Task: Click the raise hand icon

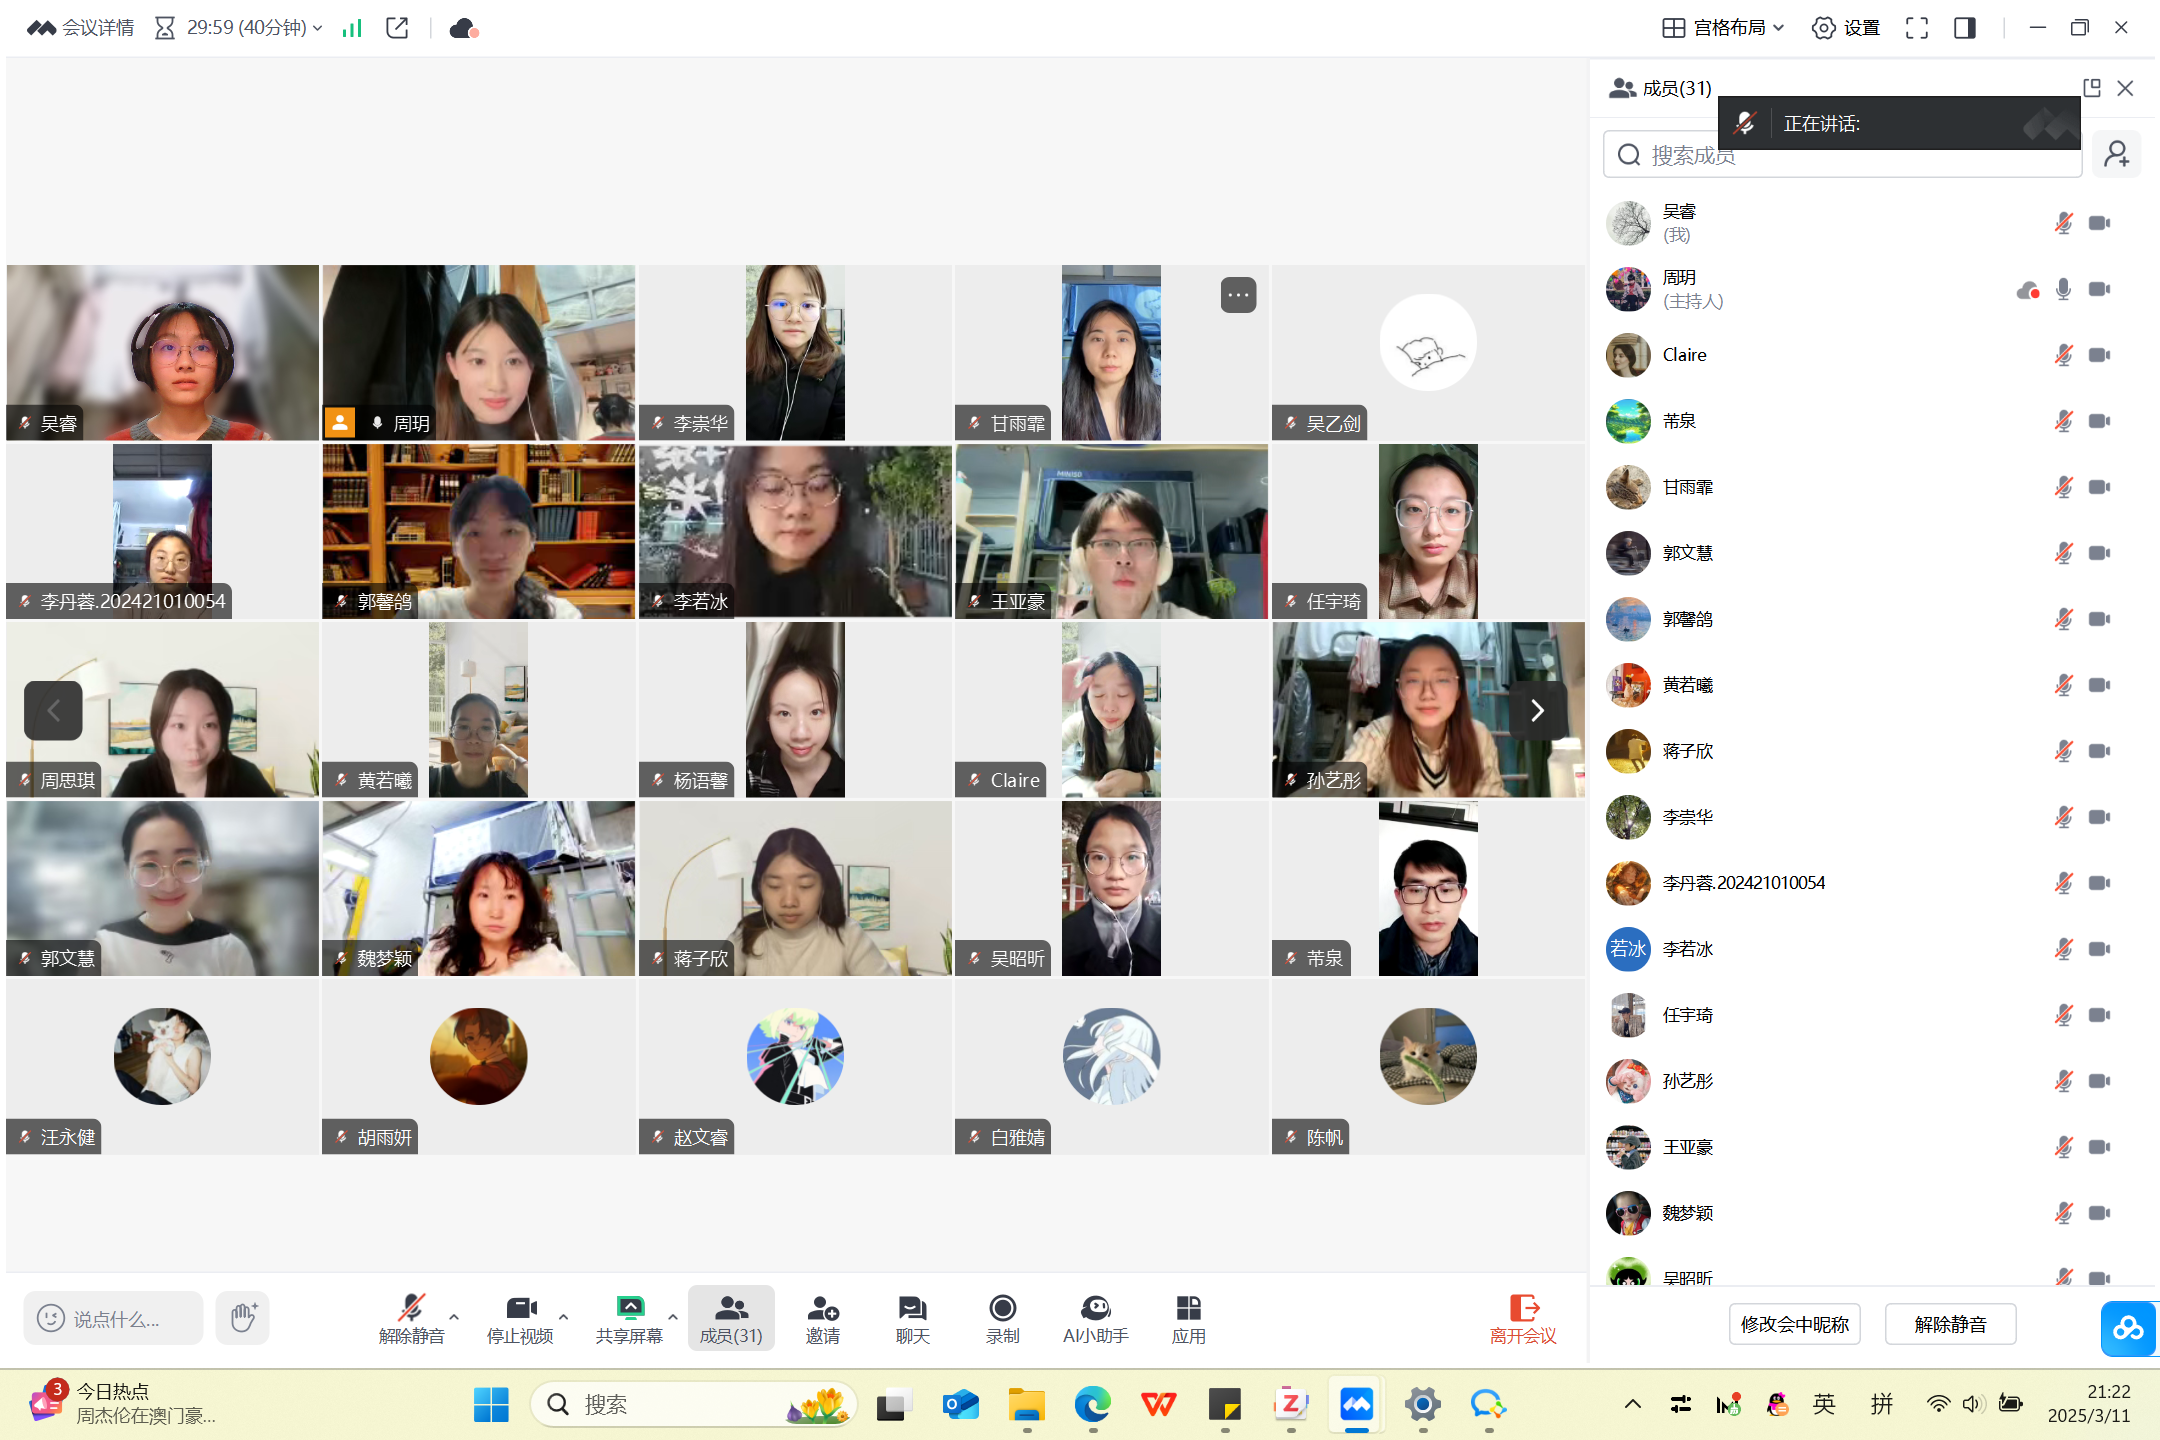Action: pyautogui.click(x=243, y=1318)
